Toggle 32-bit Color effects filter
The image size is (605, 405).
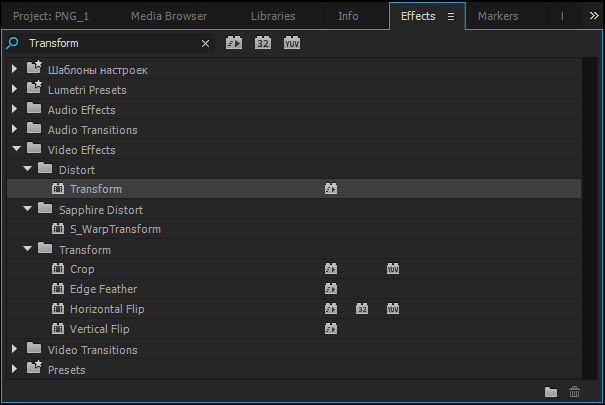pyautogui.click(x=263, y=43)
